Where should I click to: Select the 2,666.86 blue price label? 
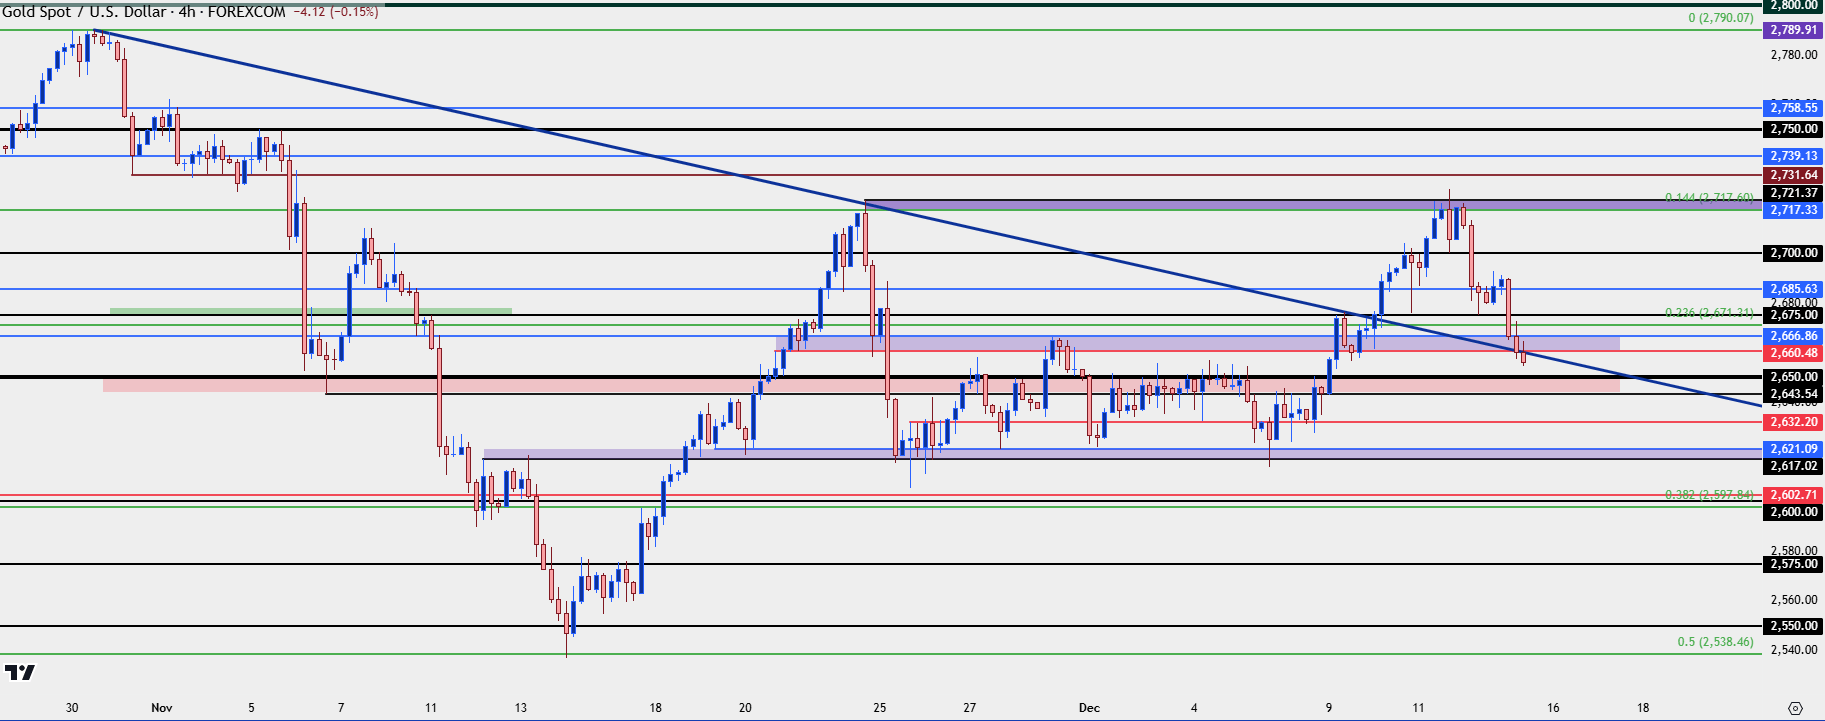pos(1793,336)
